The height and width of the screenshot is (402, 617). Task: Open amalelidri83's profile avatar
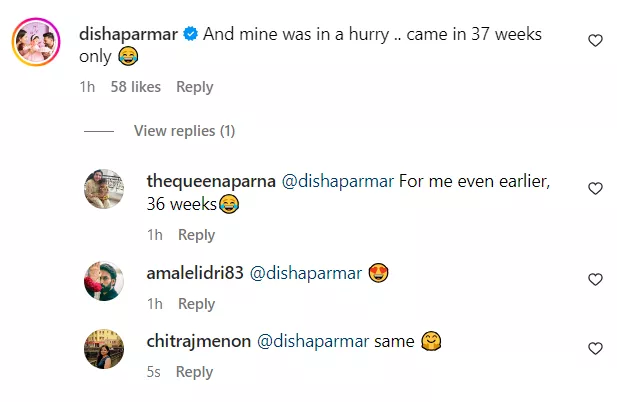click(x=103, y=281)
